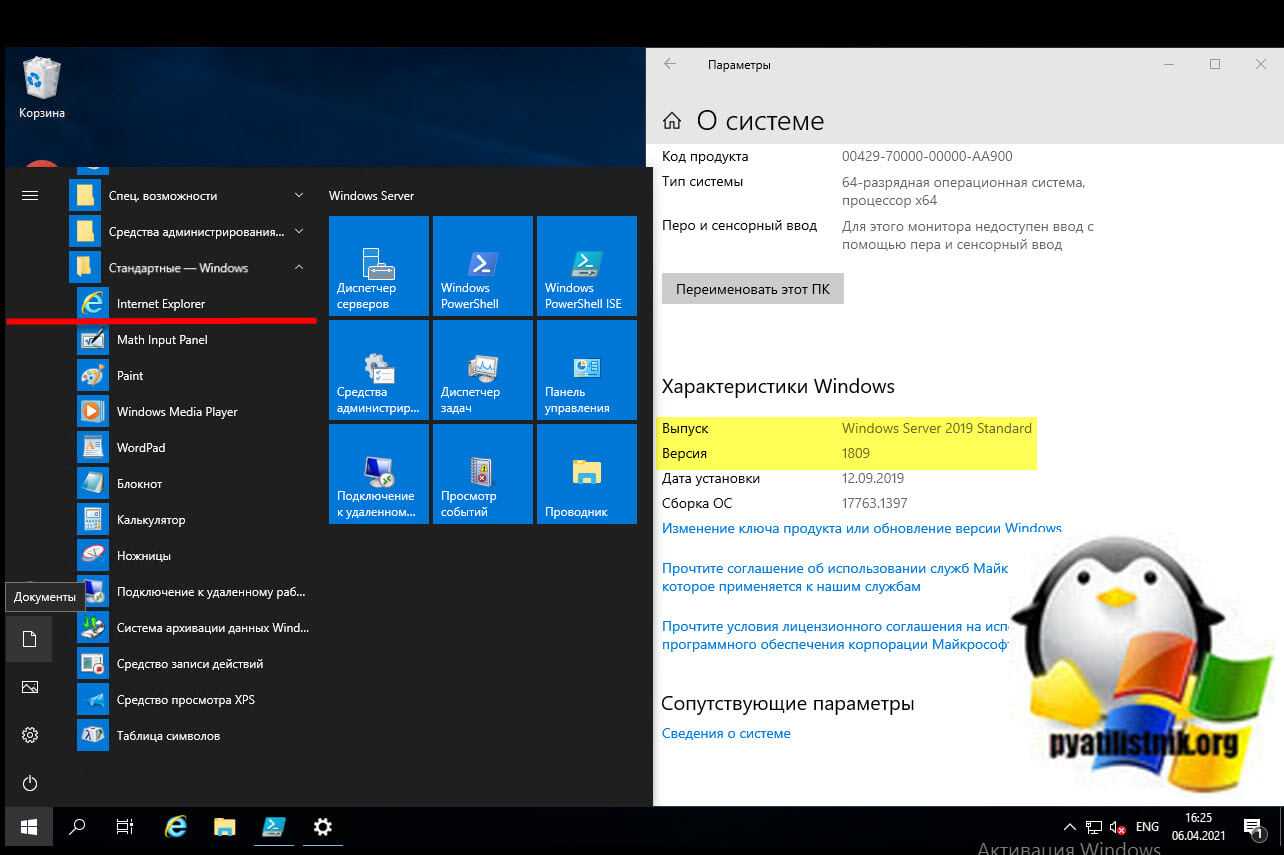Open WordPad
The image size is (1284, 855).
193,447
